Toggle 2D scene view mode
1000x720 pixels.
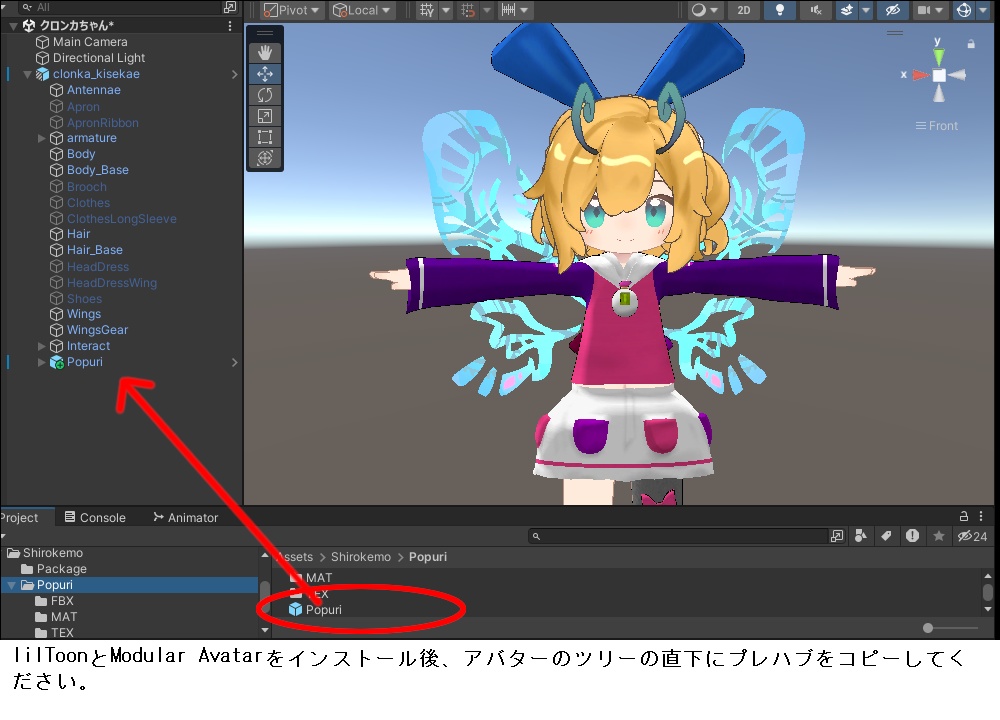pos(744,10)
